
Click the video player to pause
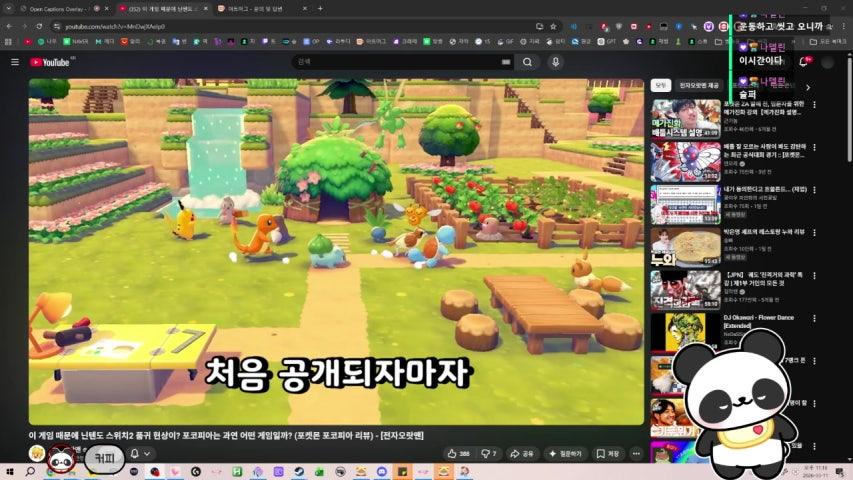point(336,251)
